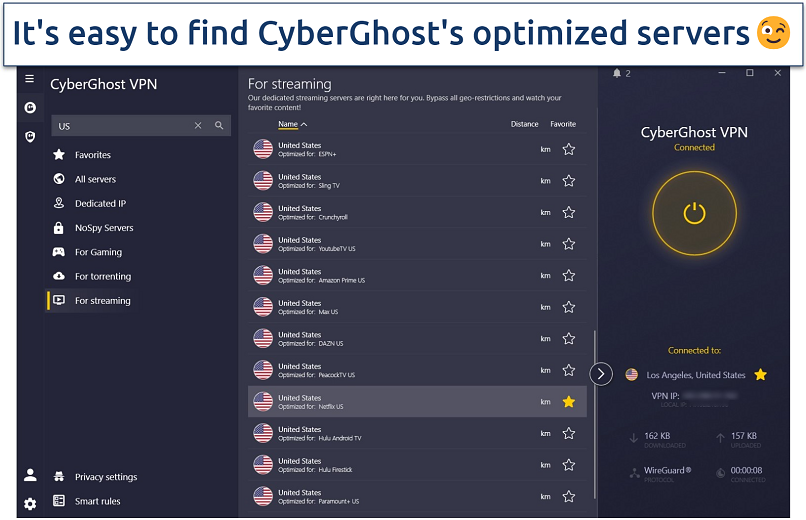Click the 00:00:08 connected timer

(746, 470)
